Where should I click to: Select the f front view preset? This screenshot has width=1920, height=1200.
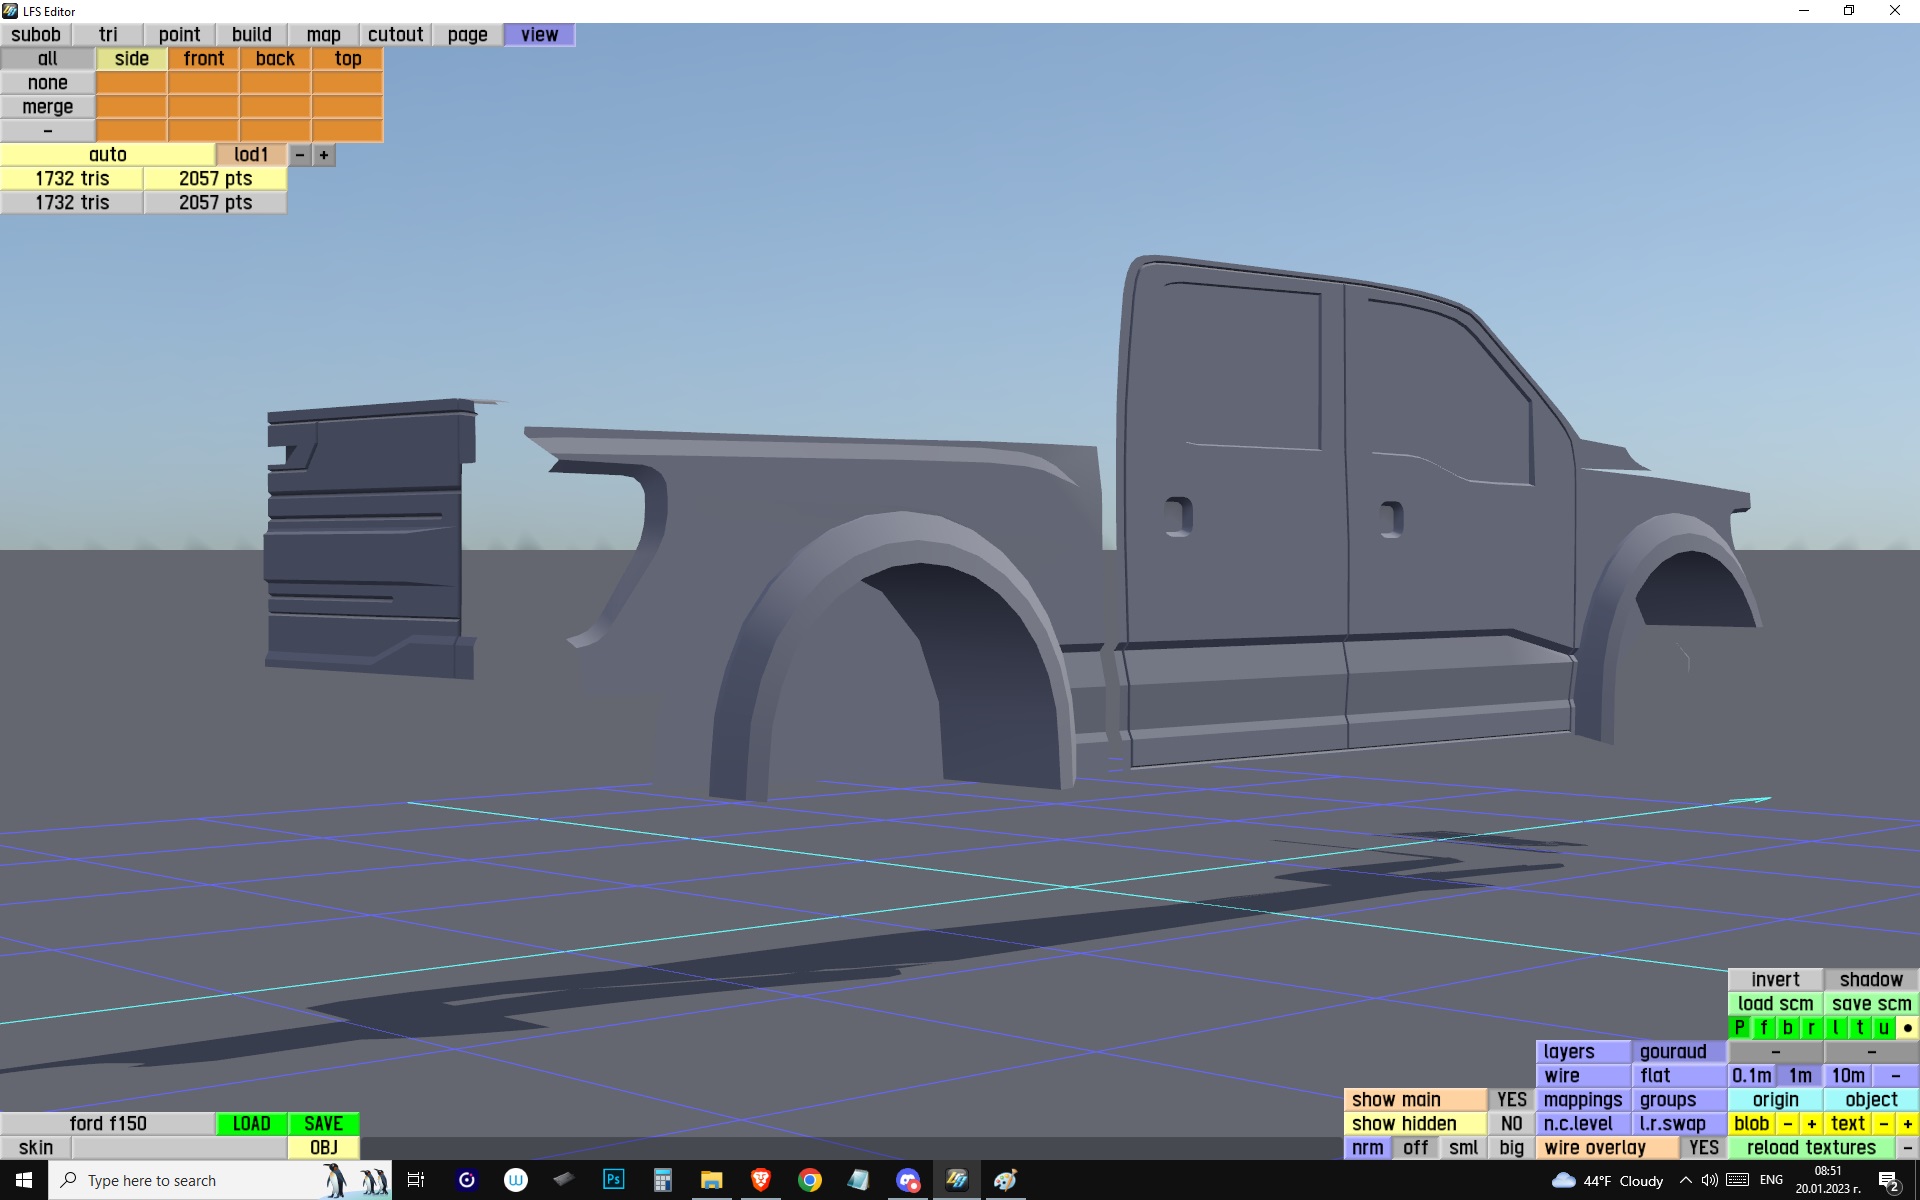1763,1028
